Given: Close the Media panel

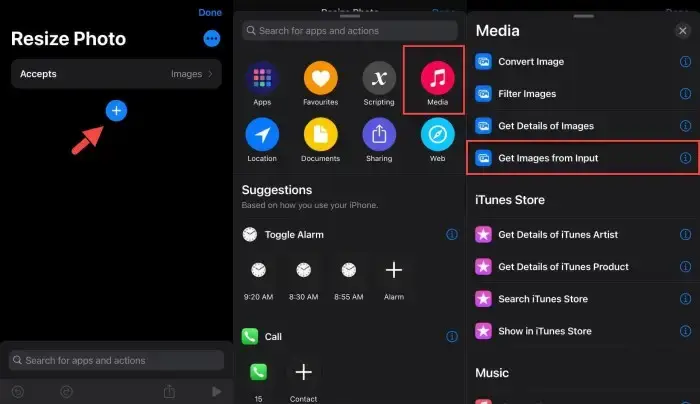Looking at the screenshot, I should pos(683,31).
